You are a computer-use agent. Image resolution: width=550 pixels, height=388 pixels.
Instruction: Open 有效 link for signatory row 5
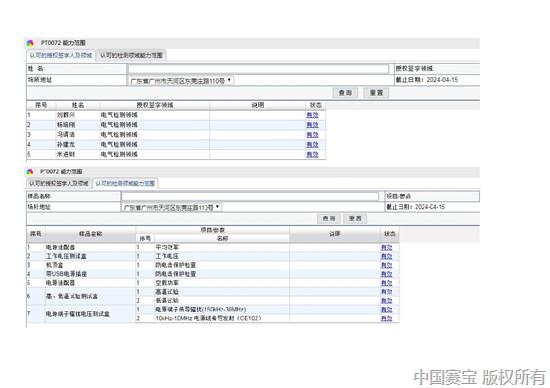[x=312, y=154]
